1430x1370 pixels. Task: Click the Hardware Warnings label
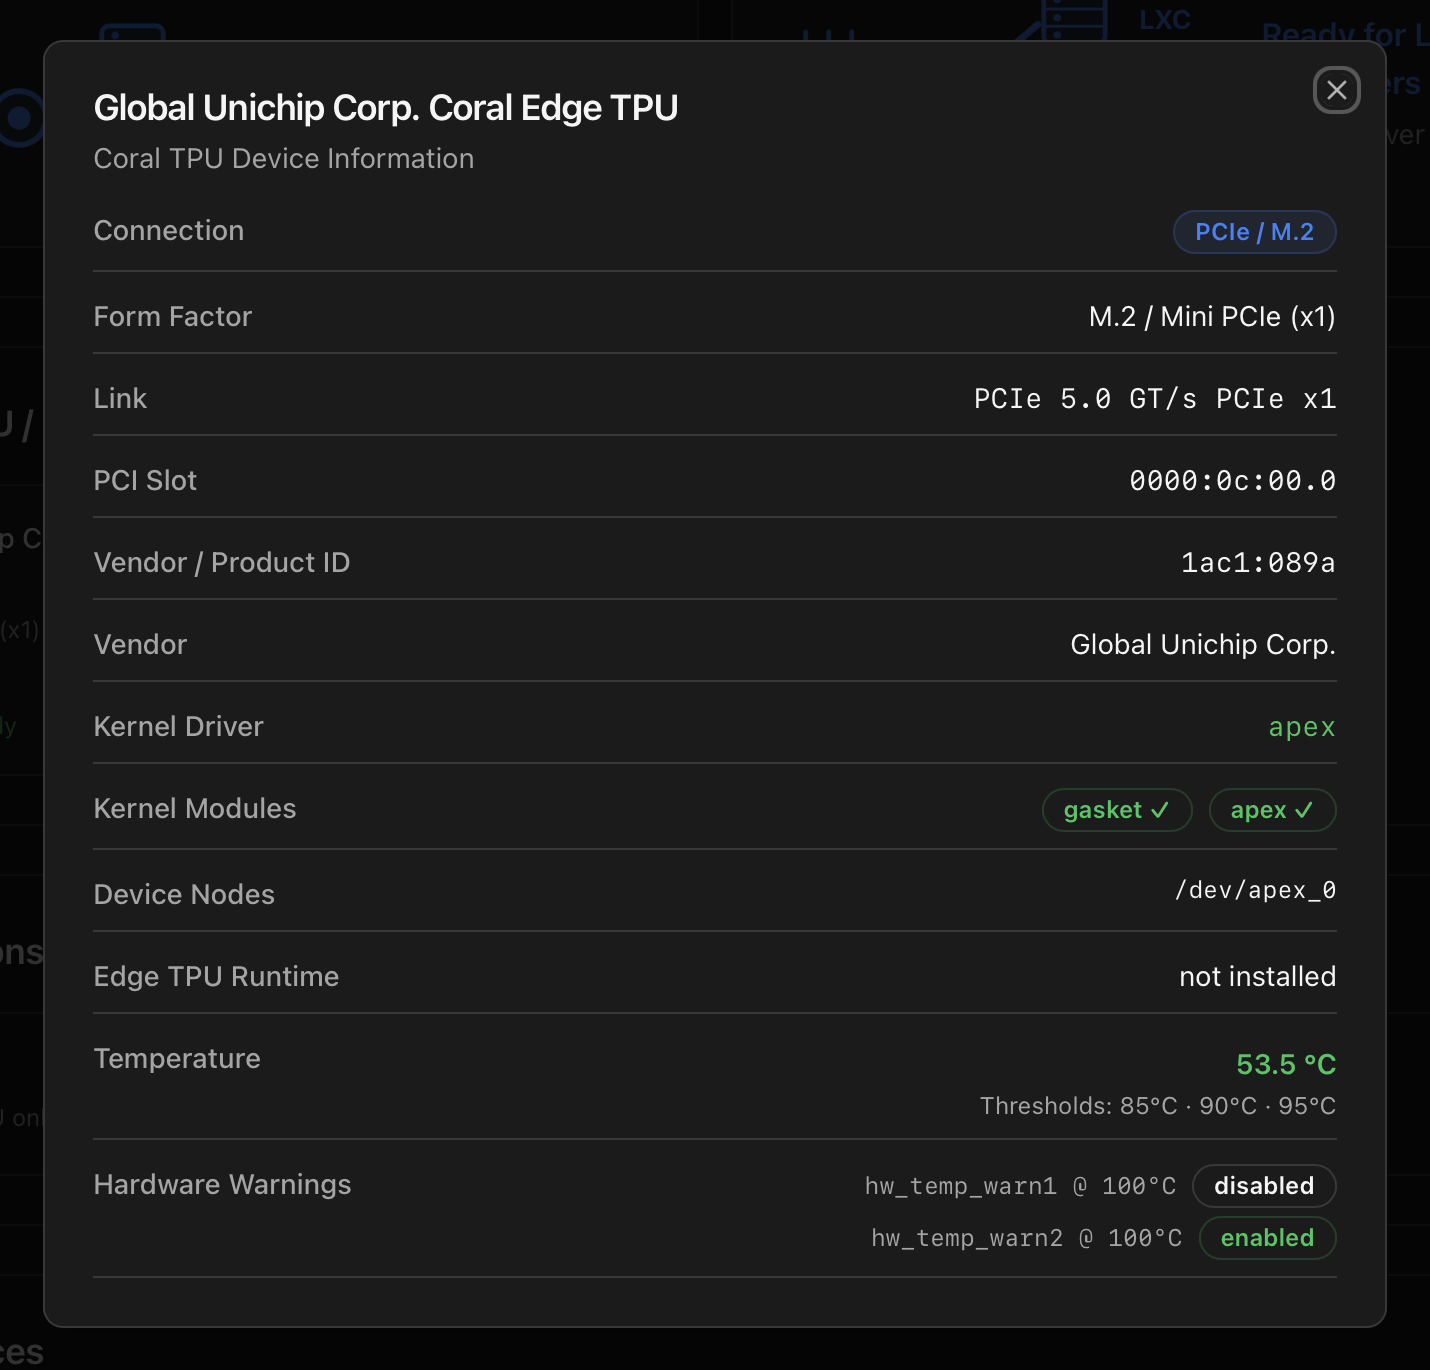click(223, 1185)
